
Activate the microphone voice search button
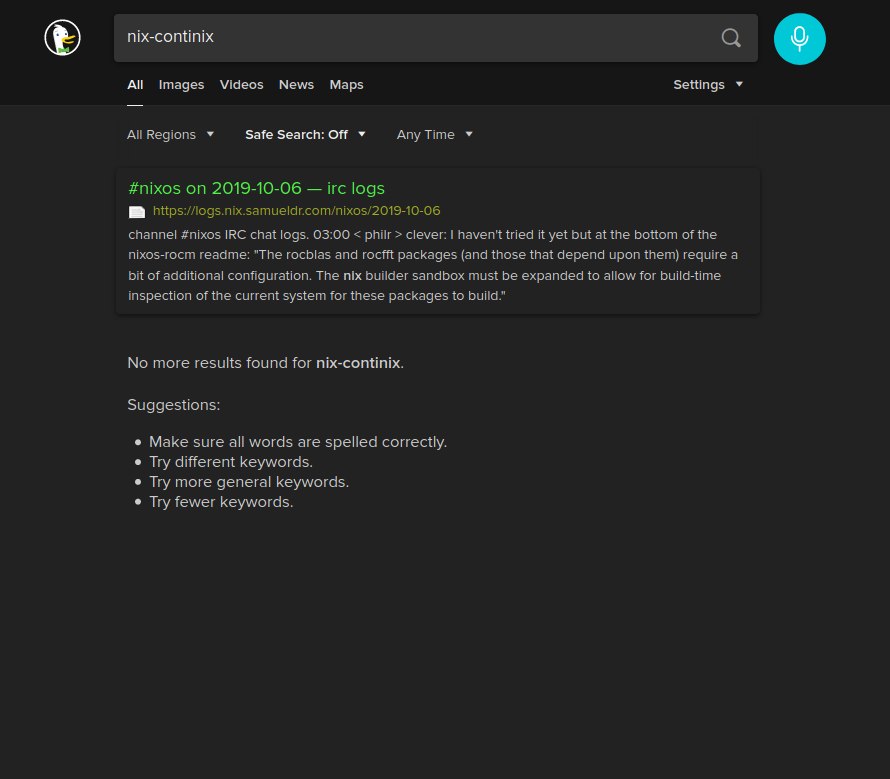(799, 39)
